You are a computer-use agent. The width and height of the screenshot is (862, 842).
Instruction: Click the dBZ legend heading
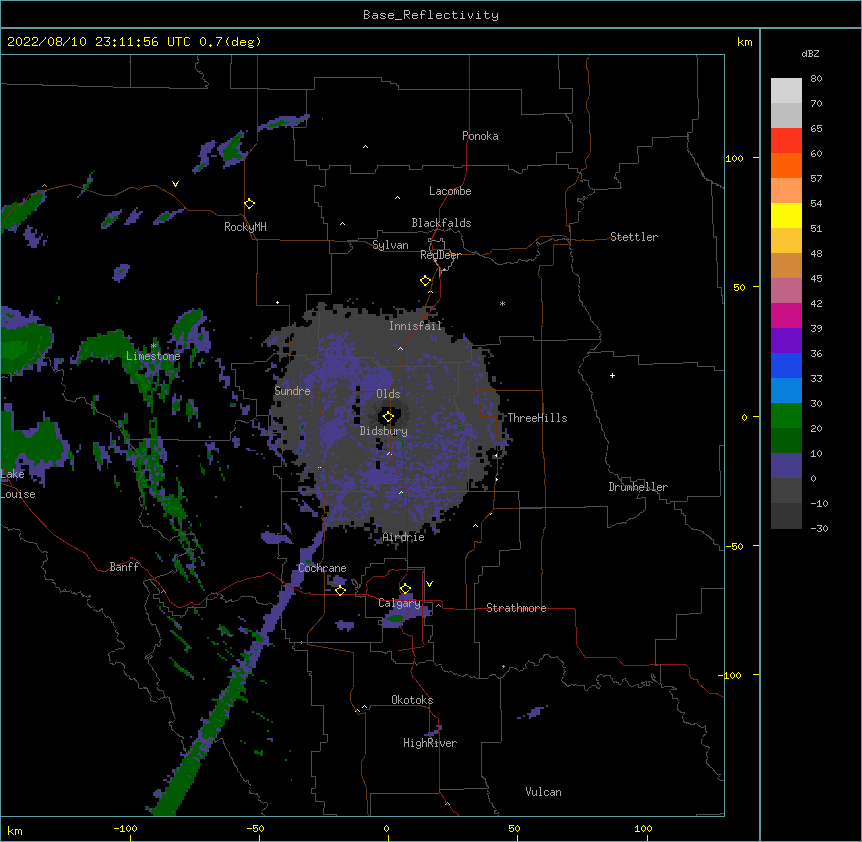point(810,54)
